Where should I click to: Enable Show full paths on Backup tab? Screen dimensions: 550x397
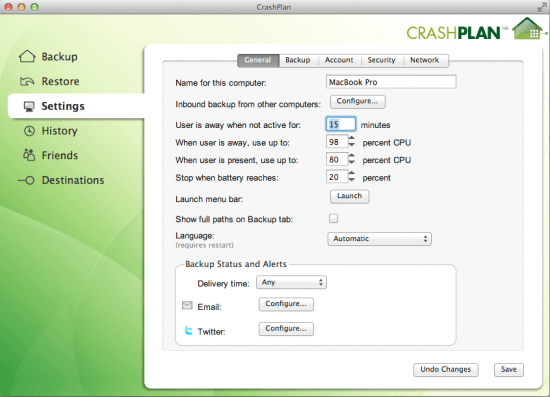click(x=333, y=218)
